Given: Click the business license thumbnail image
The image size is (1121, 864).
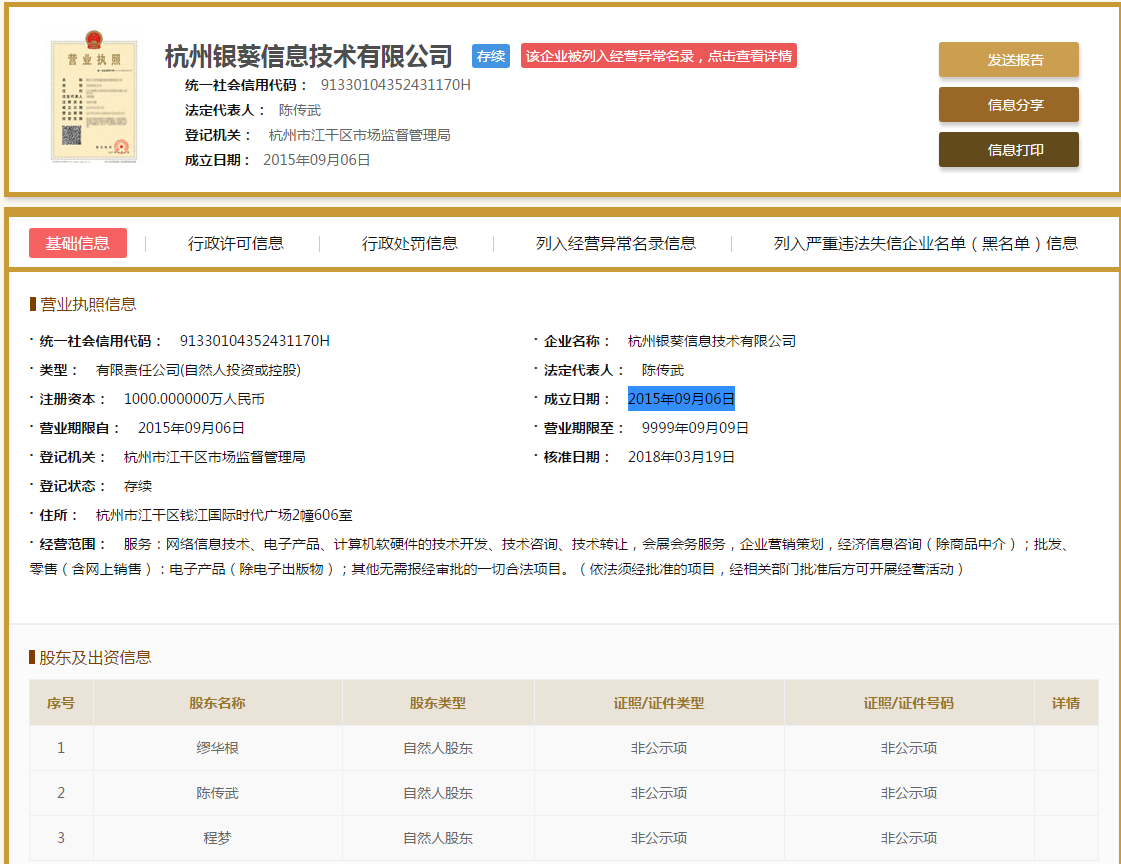Looking at the screenshot, I should (x=93, y=97).
